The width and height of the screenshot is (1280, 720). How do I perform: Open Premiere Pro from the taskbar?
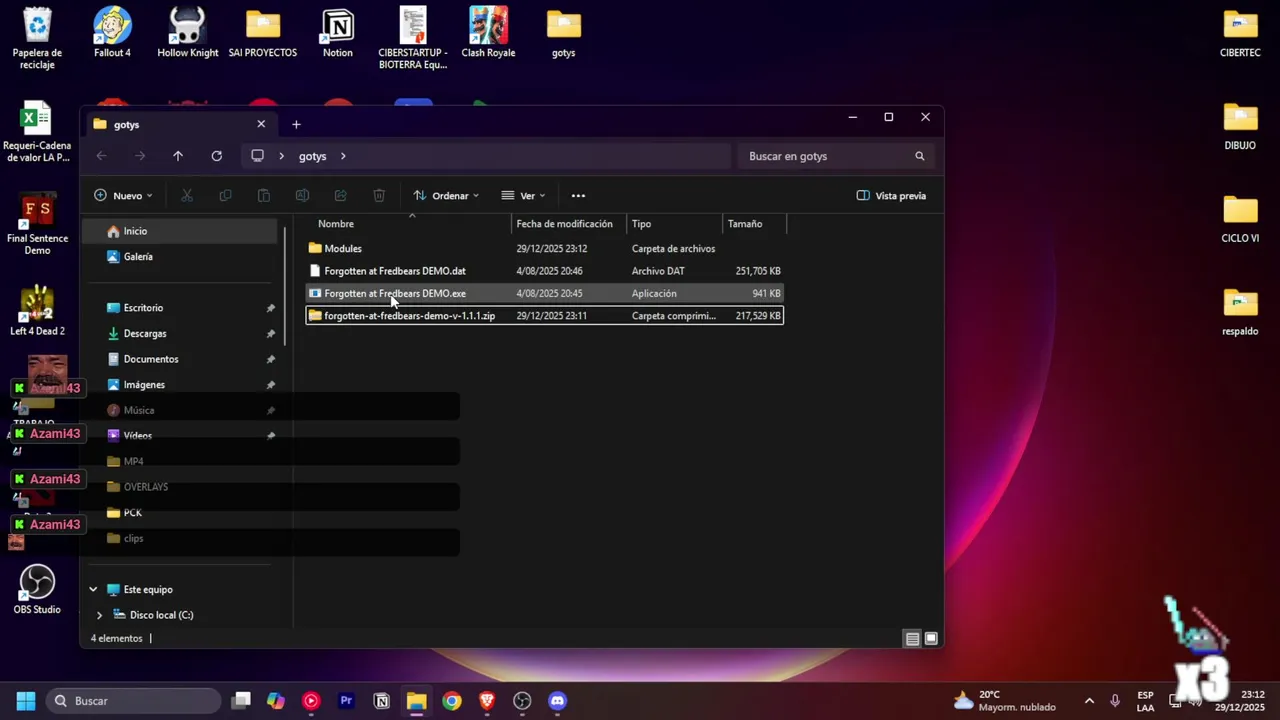tap(346, 701)
